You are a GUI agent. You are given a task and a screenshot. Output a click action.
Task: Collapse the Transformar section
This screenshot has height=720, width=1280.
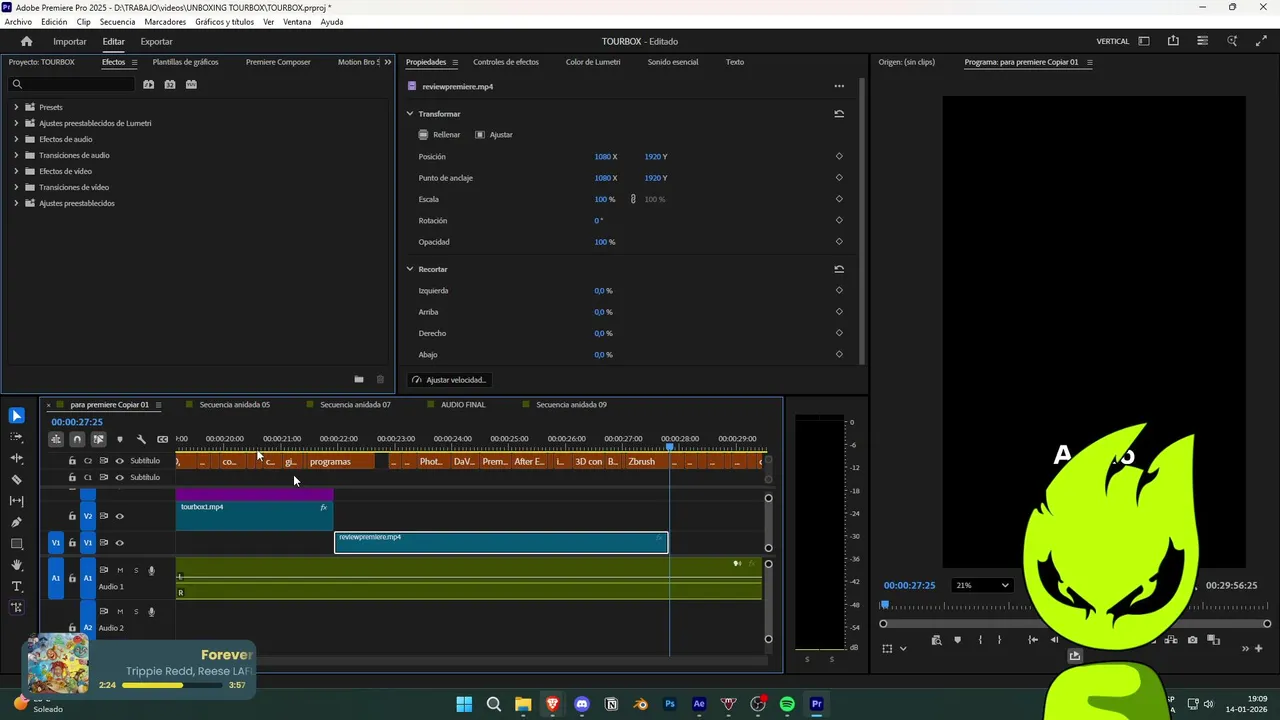(410, 114)
